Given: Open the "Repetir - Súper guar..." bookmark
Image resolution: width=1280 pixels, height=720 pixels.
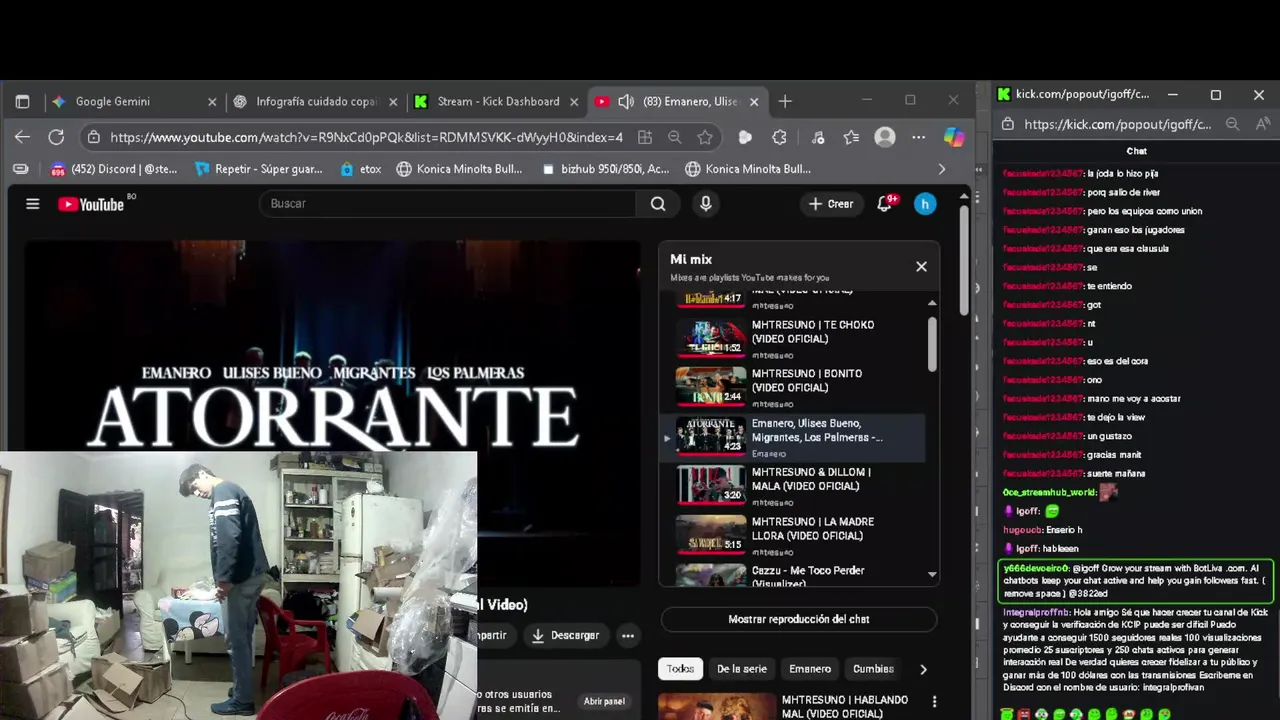Looking at the screenshot, I should click(259, 169).
